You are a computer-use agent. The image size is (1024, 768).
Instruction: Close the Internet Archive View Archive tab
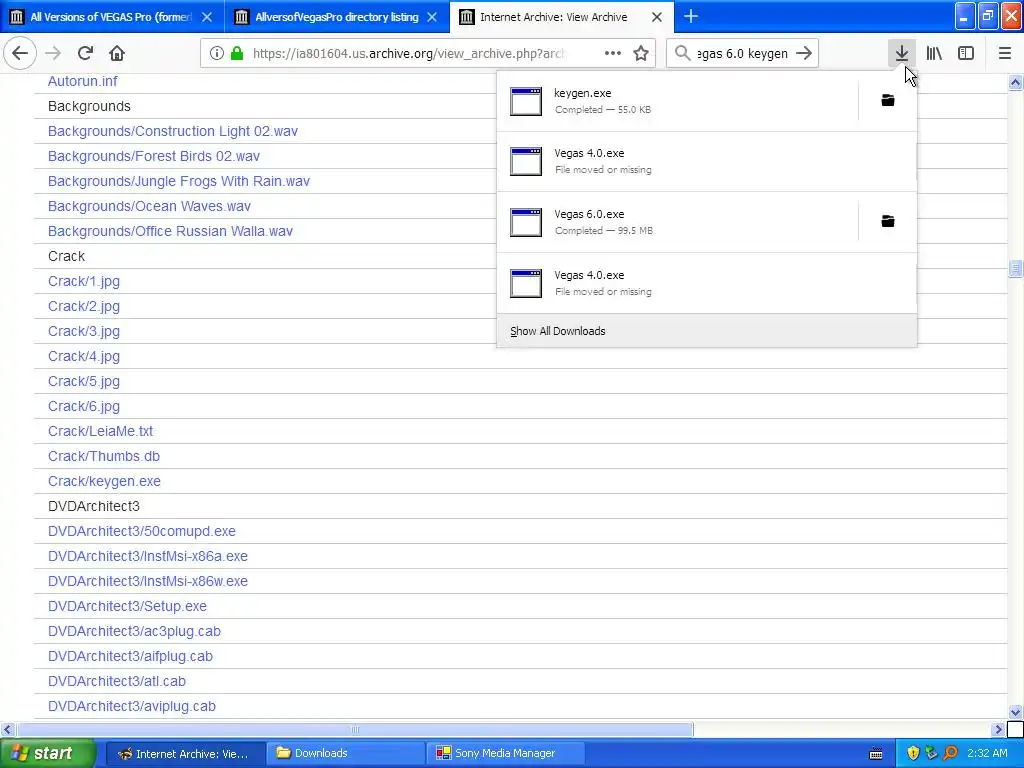pyautogui.click(x=657, y=17)
